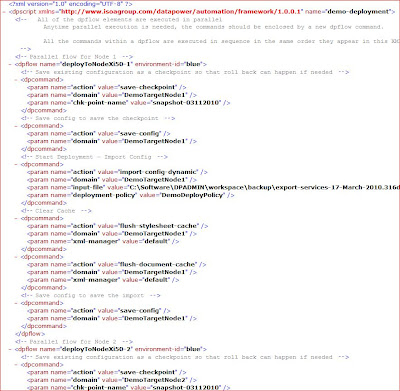Viewport: 400px width, 391px height.
Task: Collapse the root dpscript element
Action: click(x=4, y=12)
